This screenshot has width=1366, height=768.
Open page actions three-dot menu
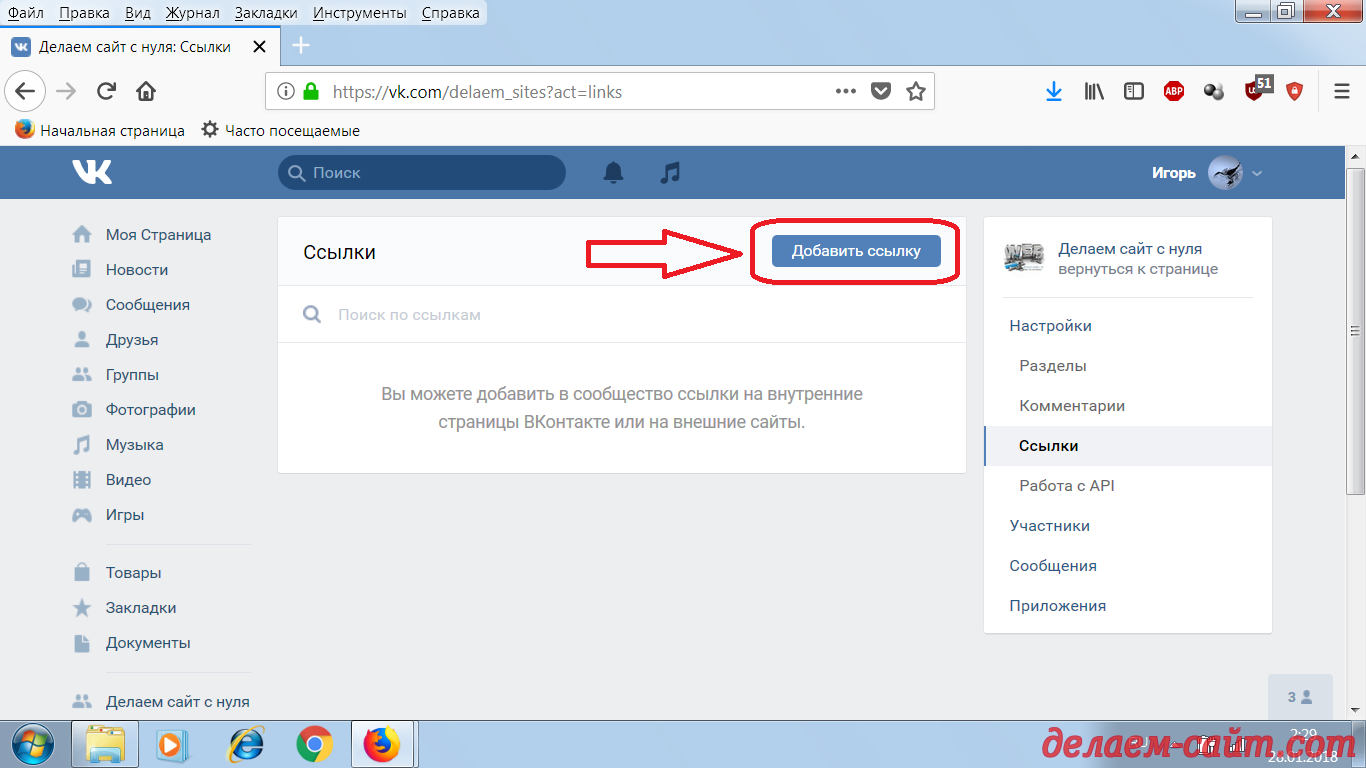(846, 91)
